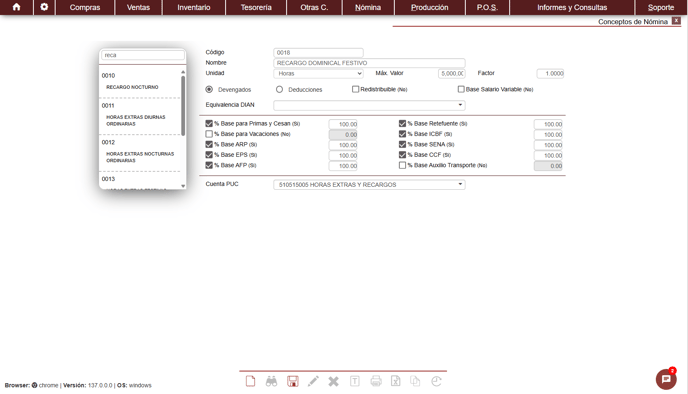Go to the home icon
The width and height of the screenshot is (688, 394).
(16, 7)
